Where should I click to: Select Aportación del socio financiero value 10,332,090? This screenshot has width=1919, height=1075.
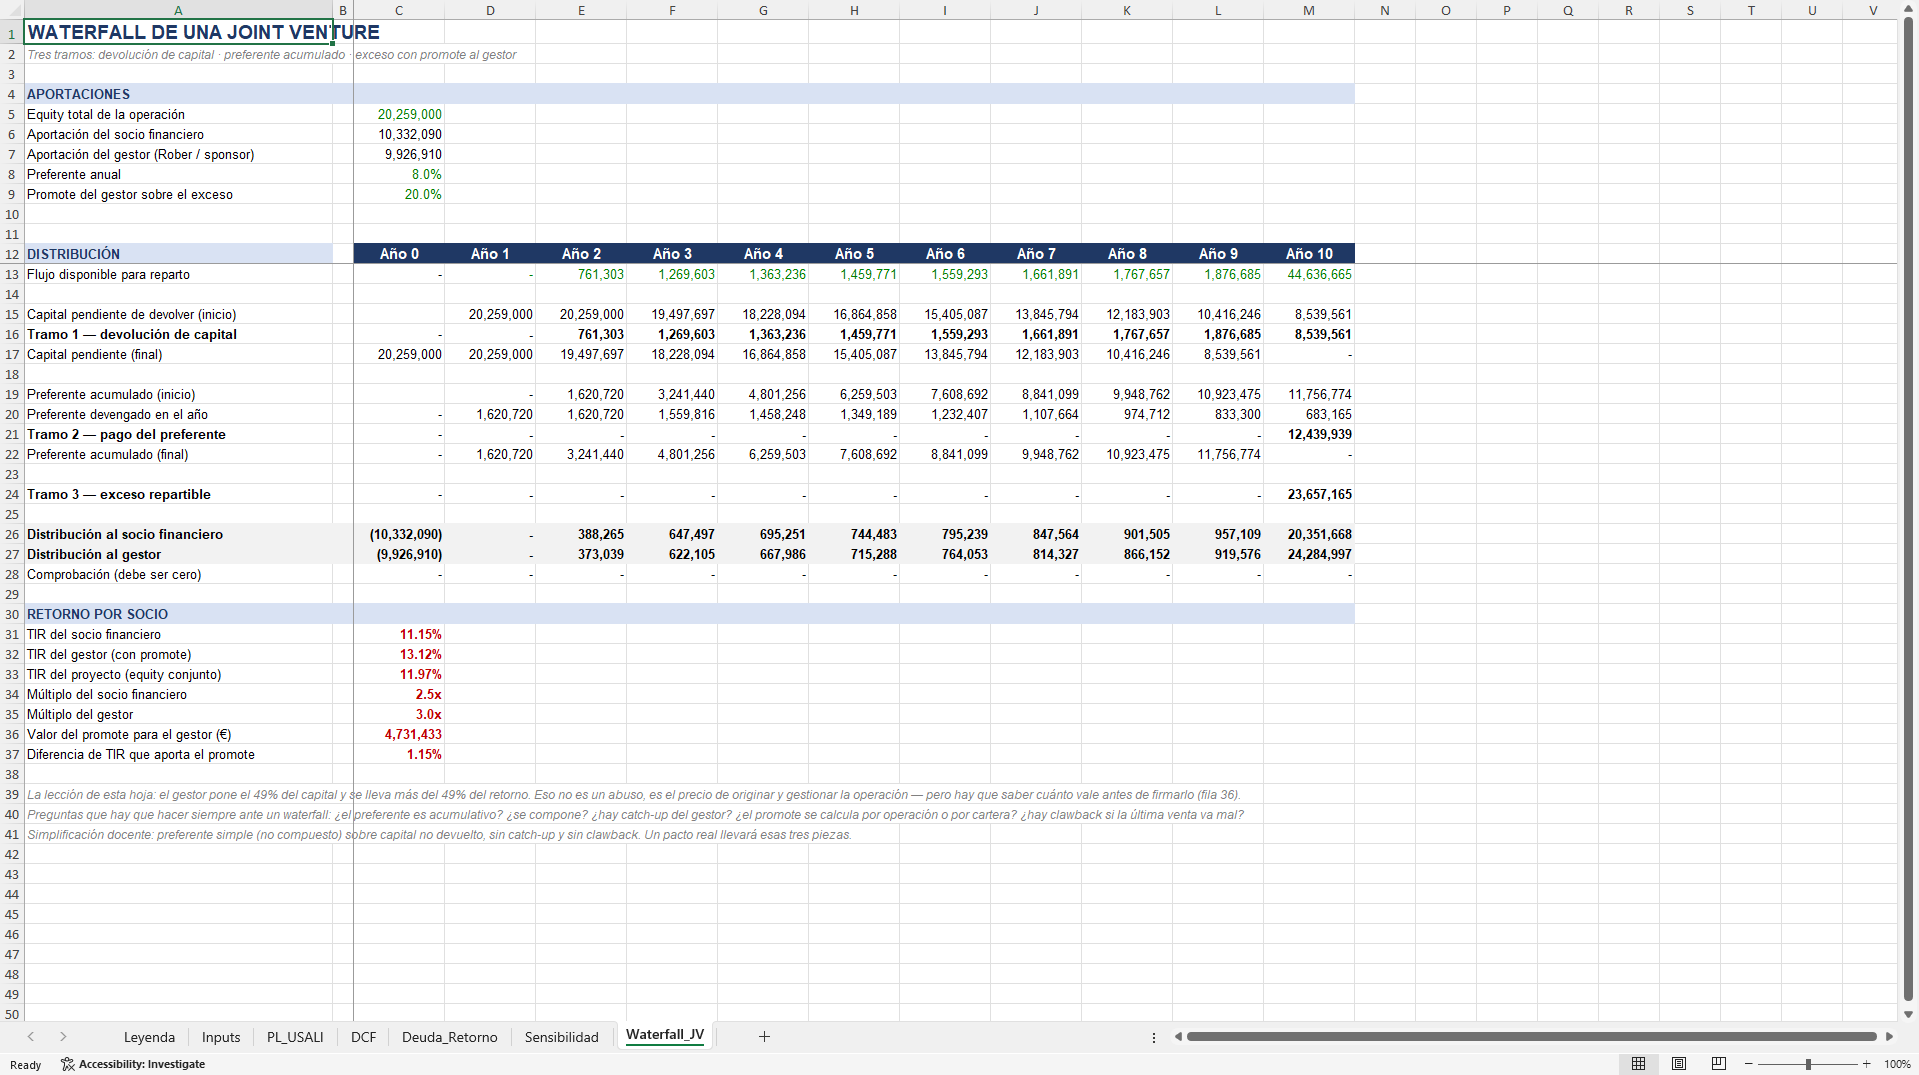pyautogui.click(x=399, y=134)
